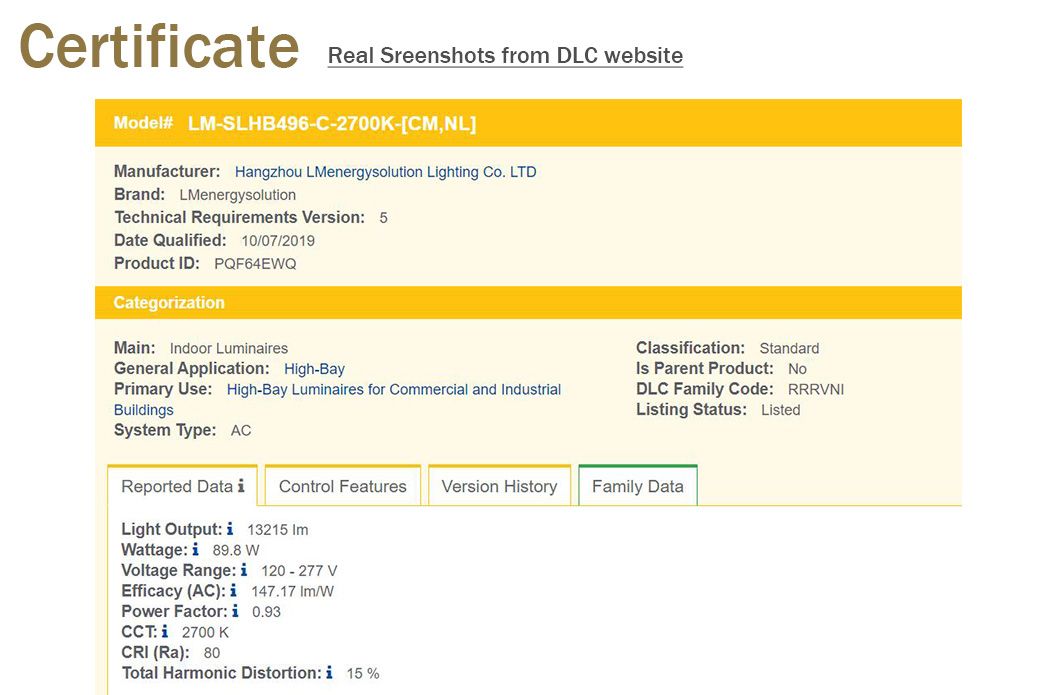This screenshot has height=695, width=1056.
Task: Click the Power Factor info icon
Action: [235, 611]
